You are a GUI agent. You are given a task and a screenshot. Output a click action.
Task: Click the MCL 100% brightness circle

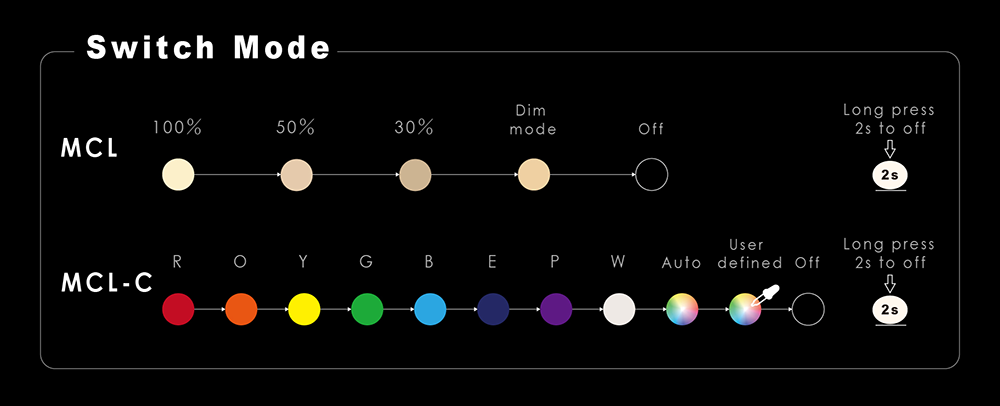coord(177,175)
